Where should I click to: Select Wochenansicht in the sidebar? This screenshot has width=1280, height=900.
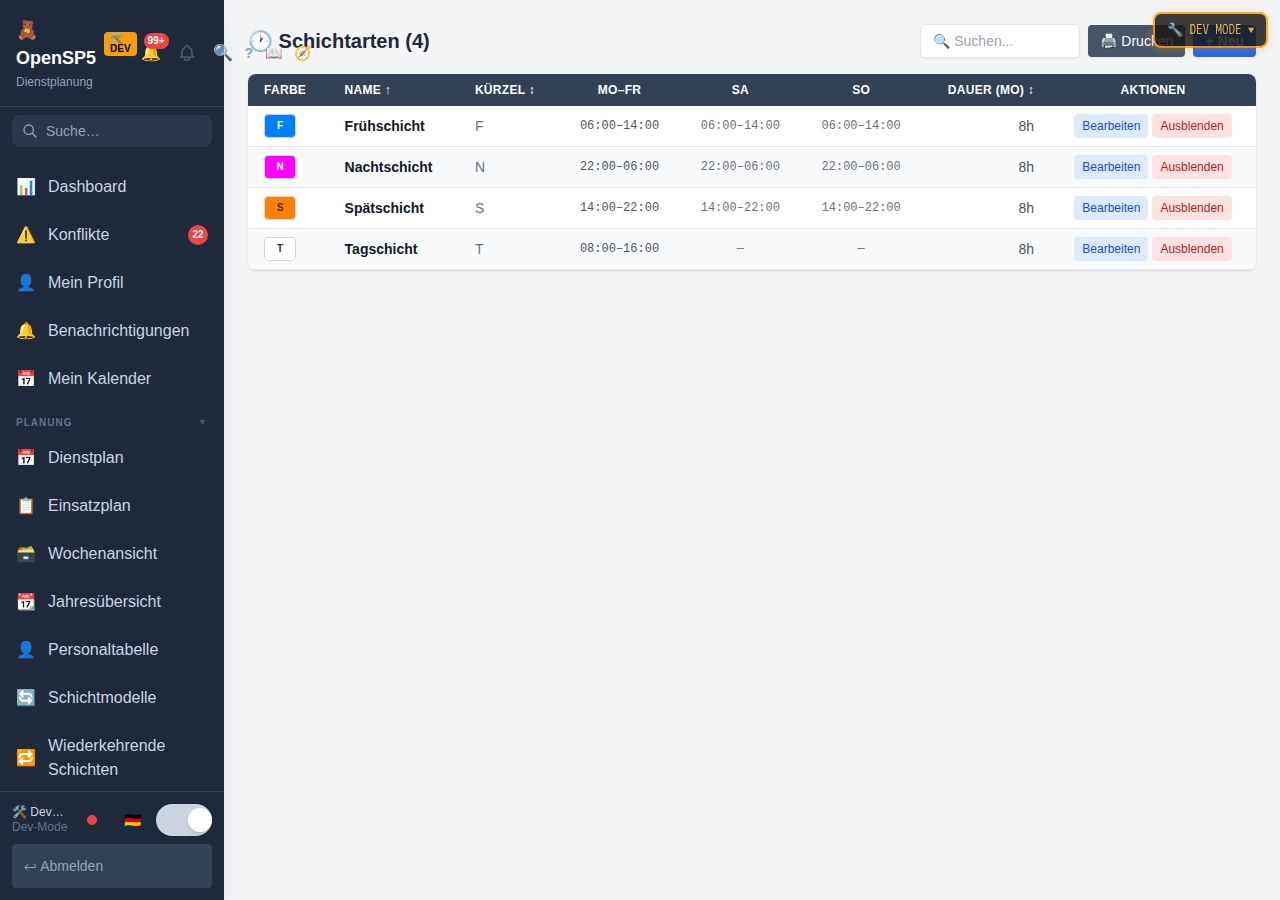point(112,553)
